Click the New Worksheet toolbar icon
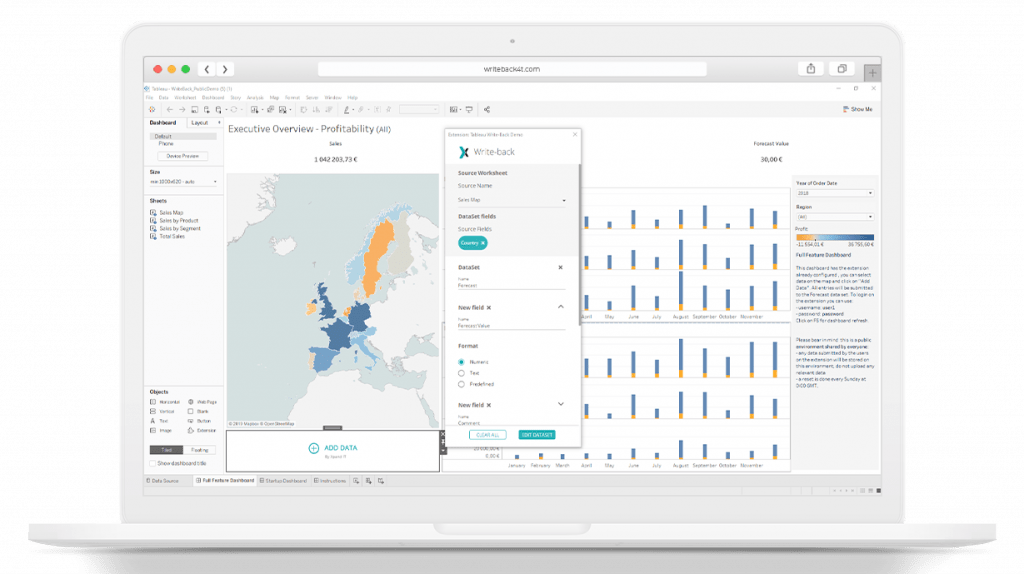Screen dimensions: 1024x574 [255, 110]
